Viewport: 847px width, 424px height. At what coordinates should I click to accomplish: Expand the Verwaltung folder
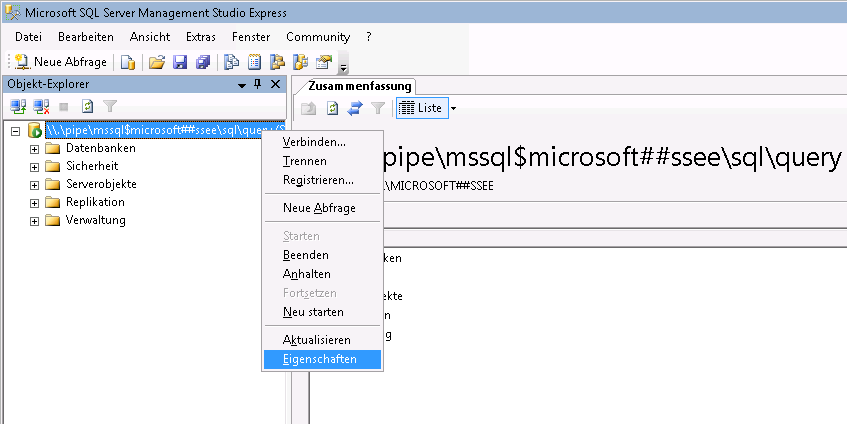point(35,221)
